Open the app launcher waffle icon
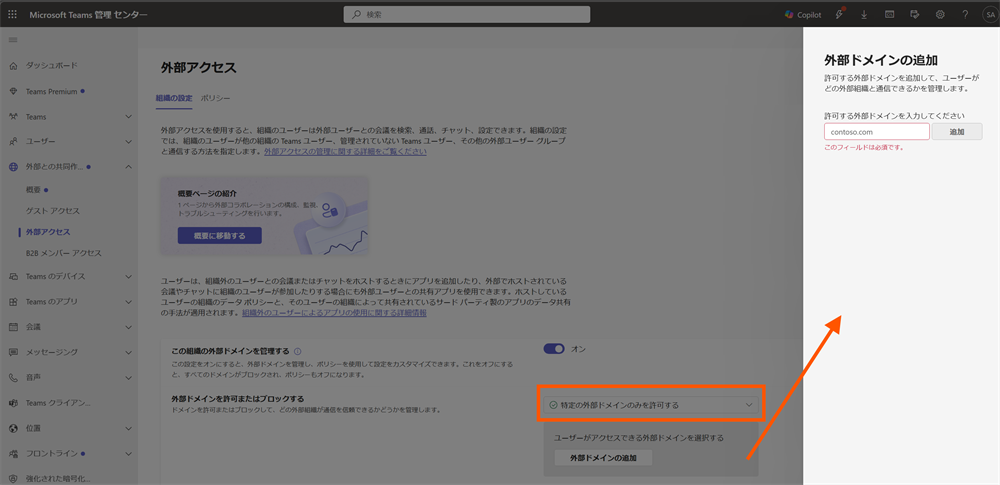 [12, 14]
